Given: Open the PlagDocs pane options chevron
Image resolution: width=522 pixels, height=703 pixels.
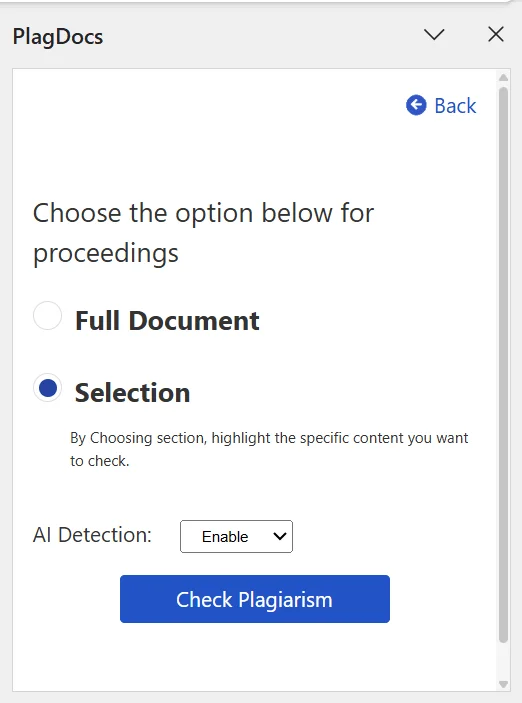Looking at the screenshot, I should 434,35.
